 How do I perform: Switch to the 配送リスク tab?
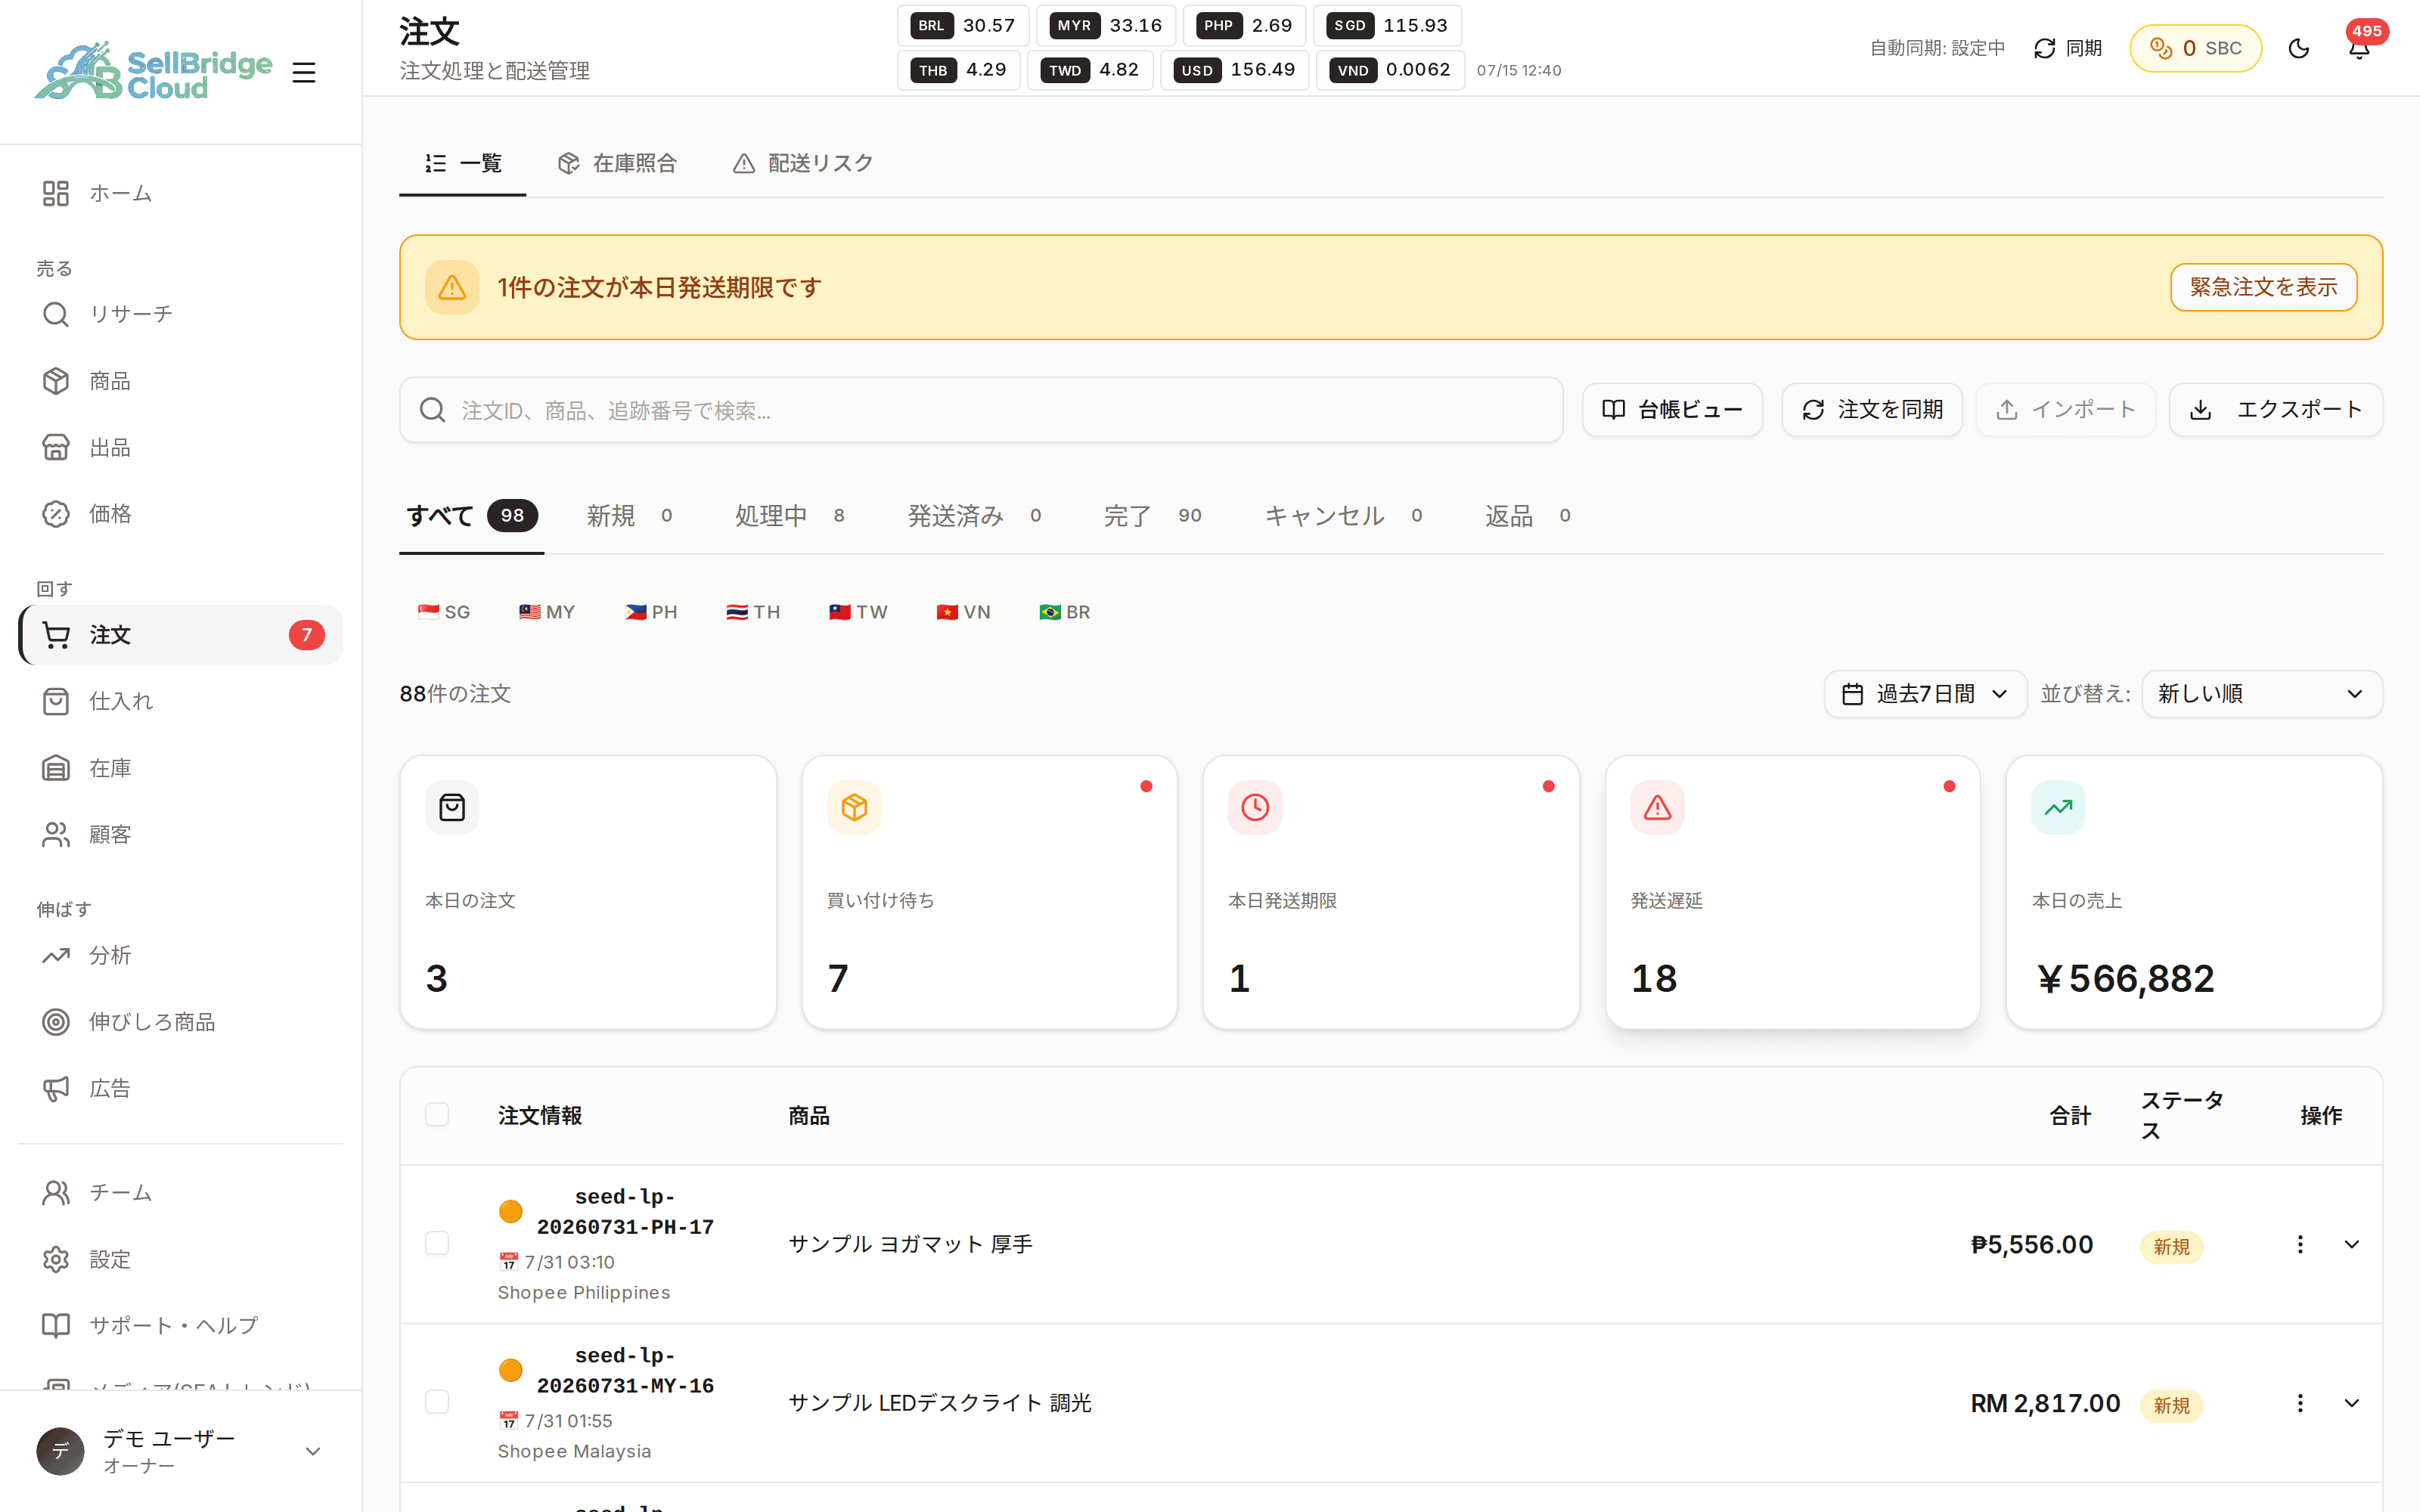click(x=803, y=163)
